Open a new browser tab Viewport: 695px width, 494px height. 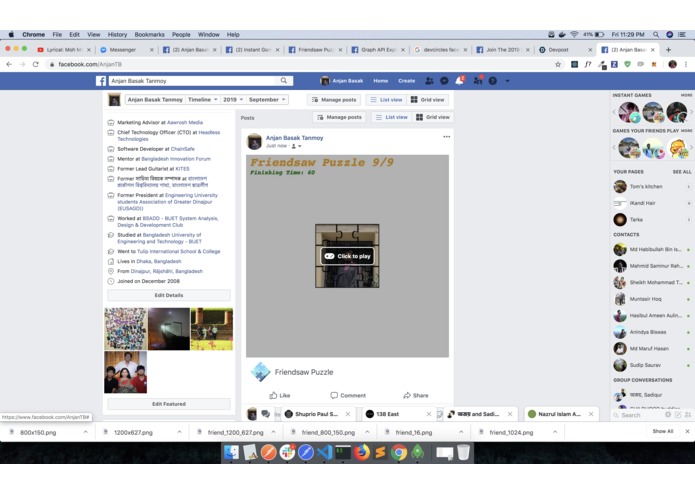pyautogui.click(x=668, y=50)
